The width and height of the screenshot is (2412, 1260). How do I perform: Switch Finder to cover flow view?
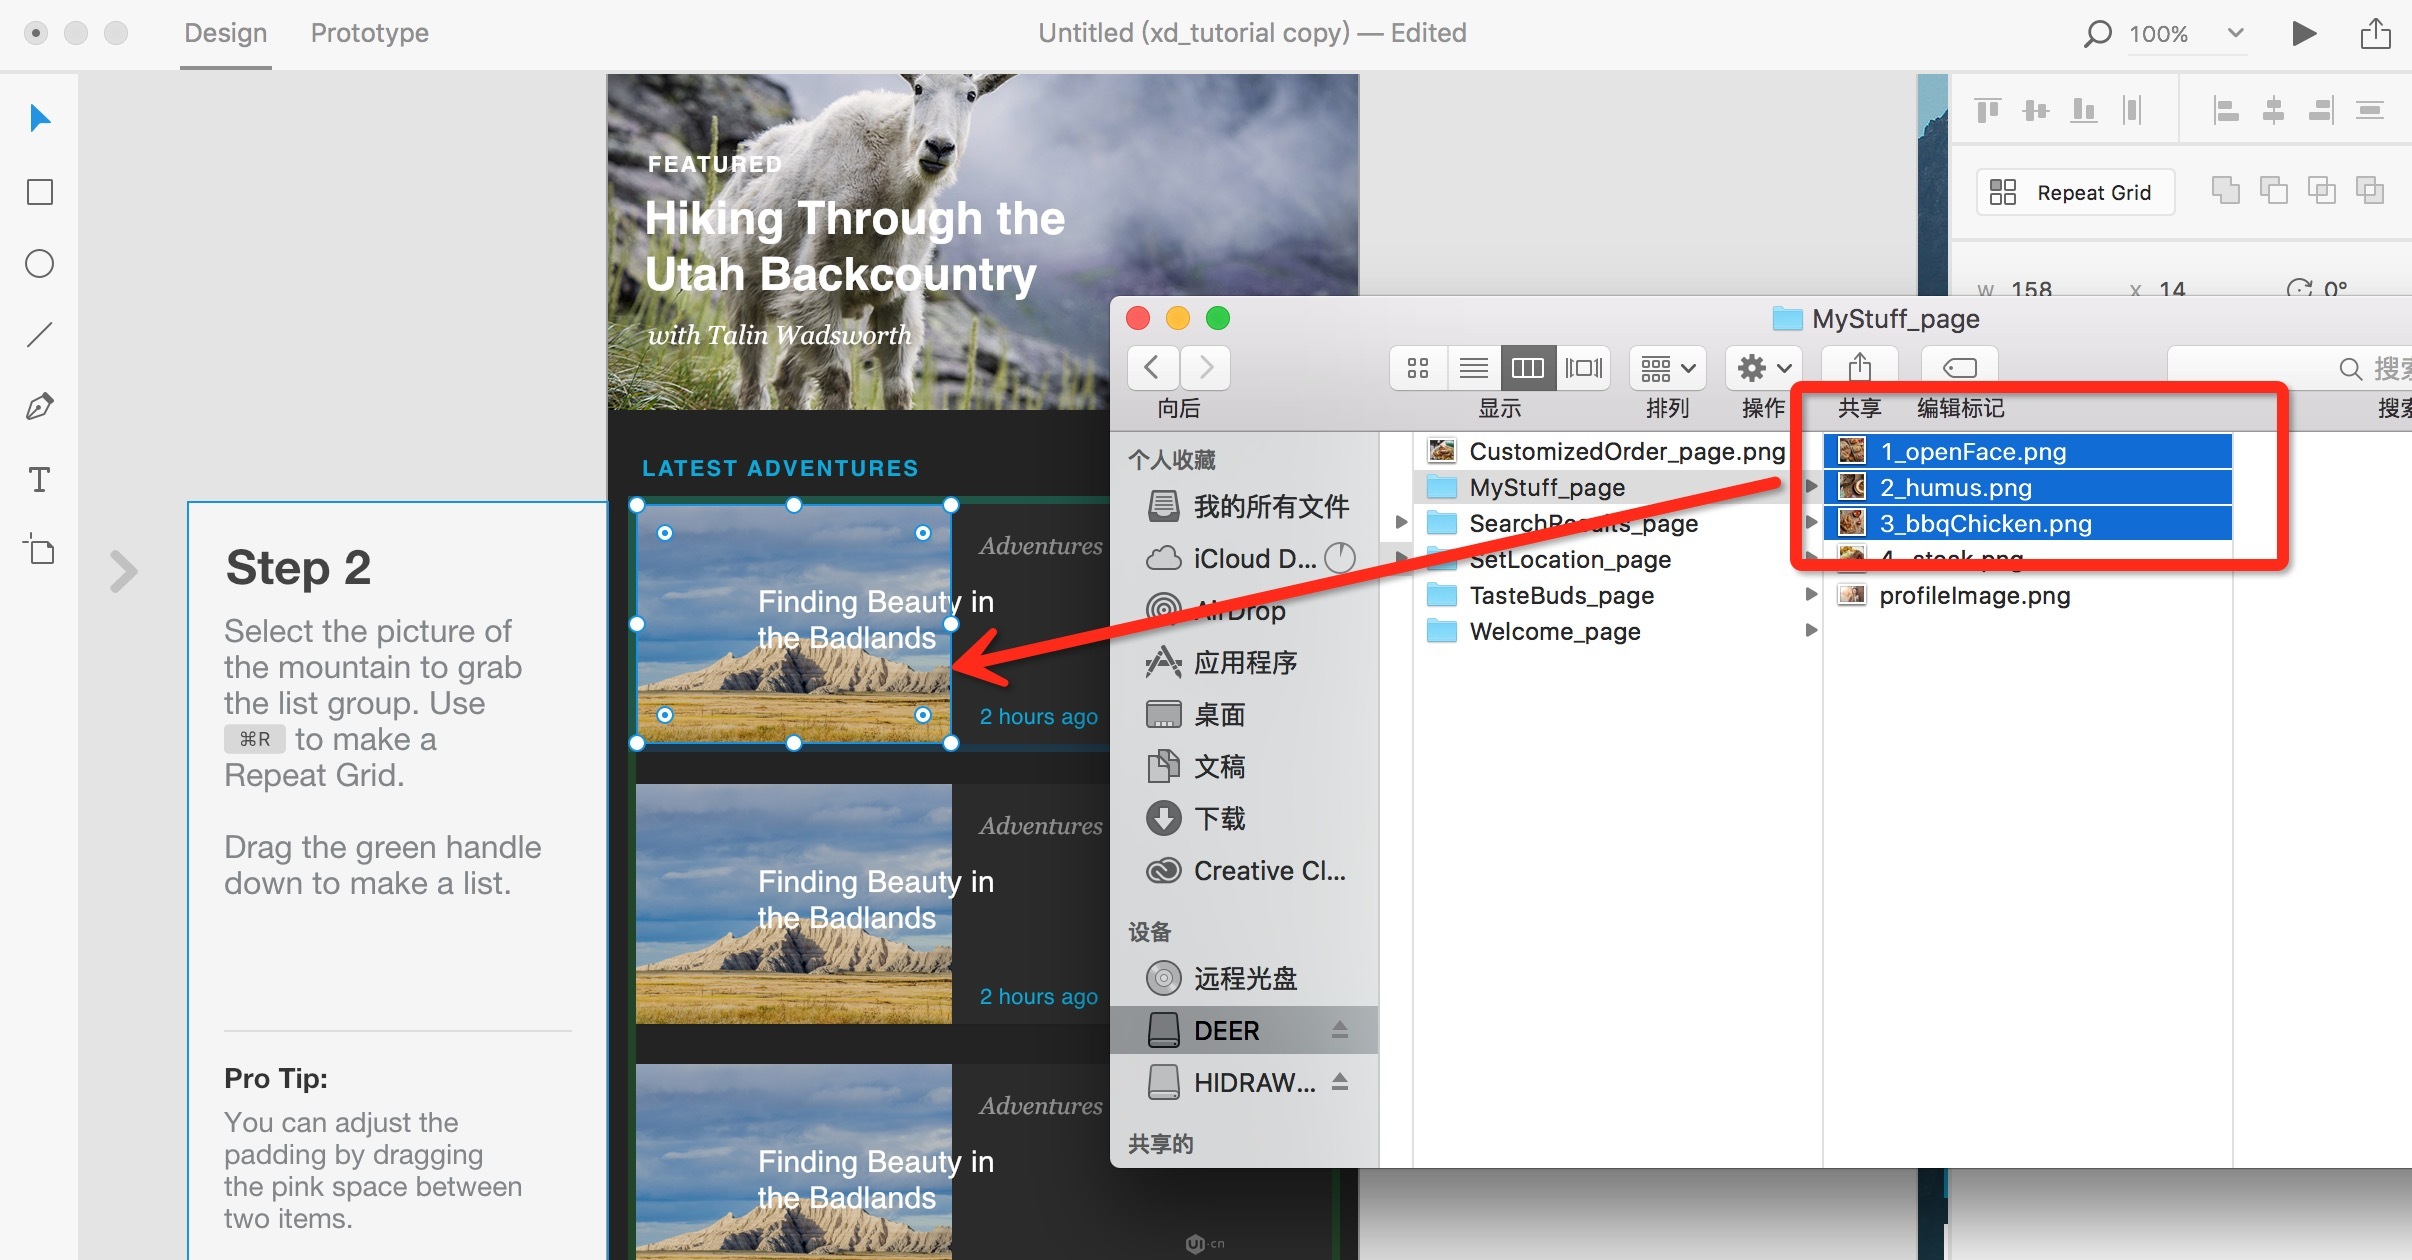click(x=1583, y=368)
